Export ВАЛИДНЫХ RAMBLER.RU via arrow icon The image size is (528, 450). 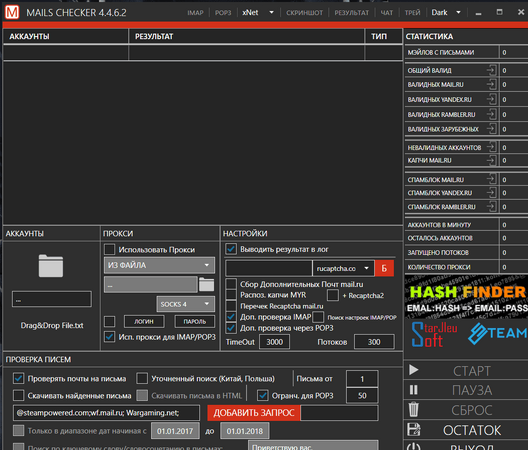[491, 114]
